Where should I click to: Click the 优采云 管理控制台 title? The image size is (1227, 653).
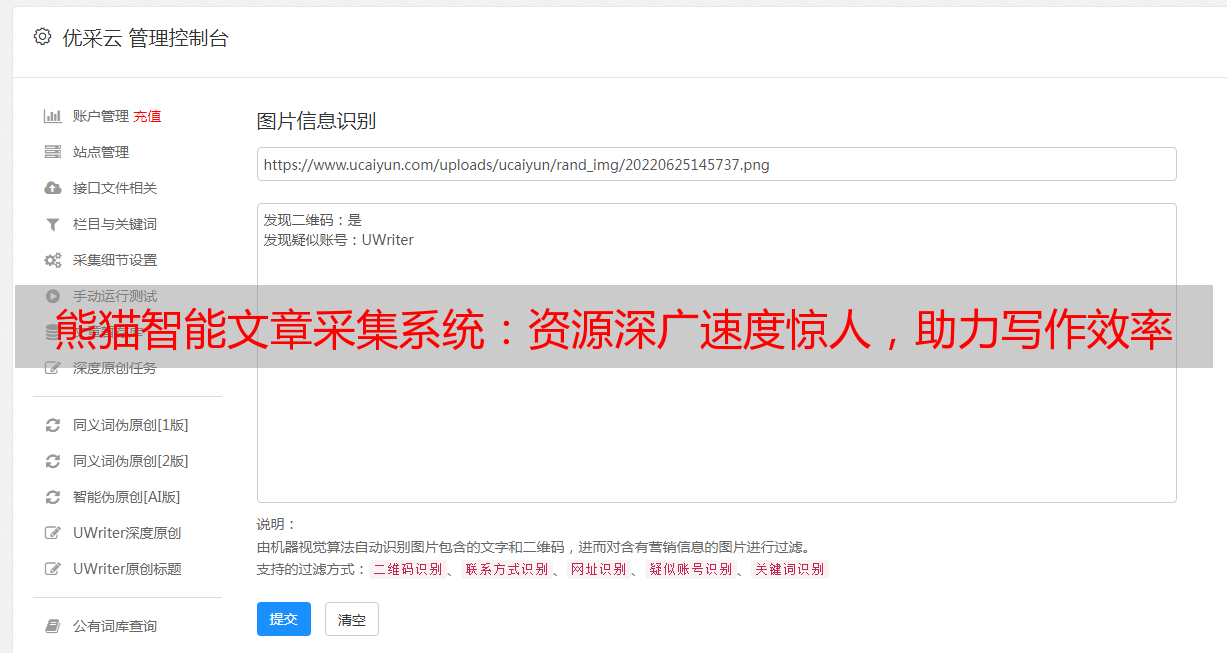(x=145, y=38)
